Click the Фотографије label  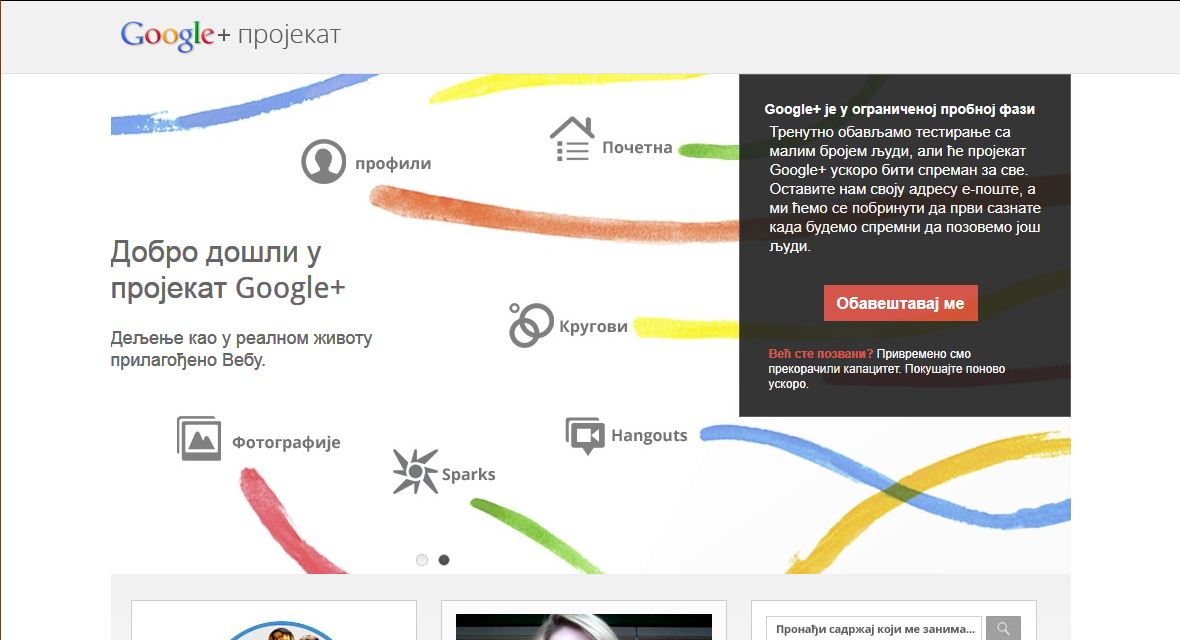coord(286,443)
